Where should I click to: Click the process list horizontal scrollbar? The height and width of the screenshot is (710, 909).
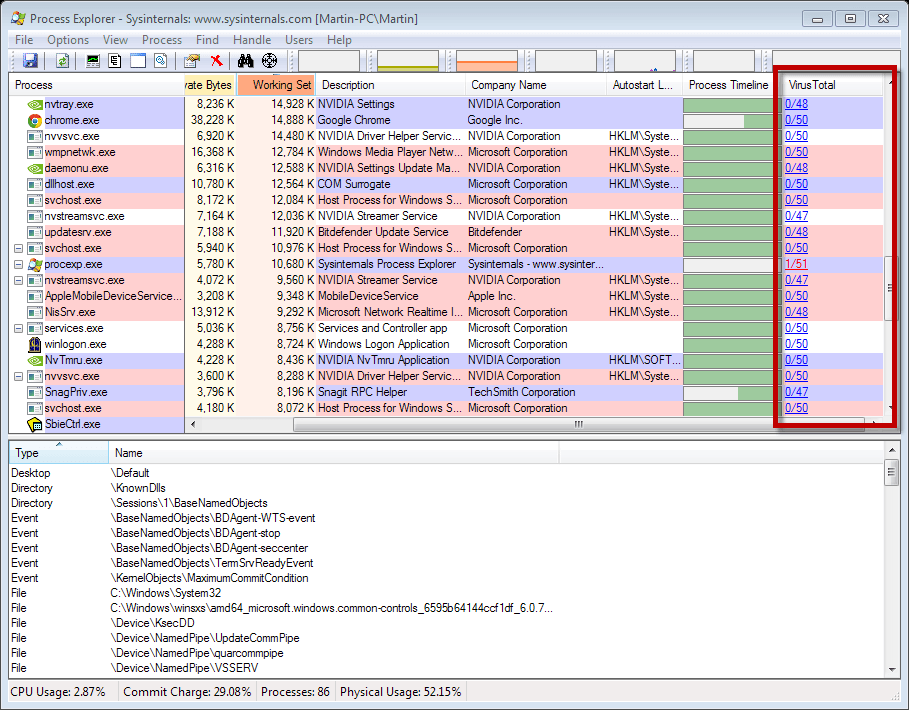coord(530,424)
